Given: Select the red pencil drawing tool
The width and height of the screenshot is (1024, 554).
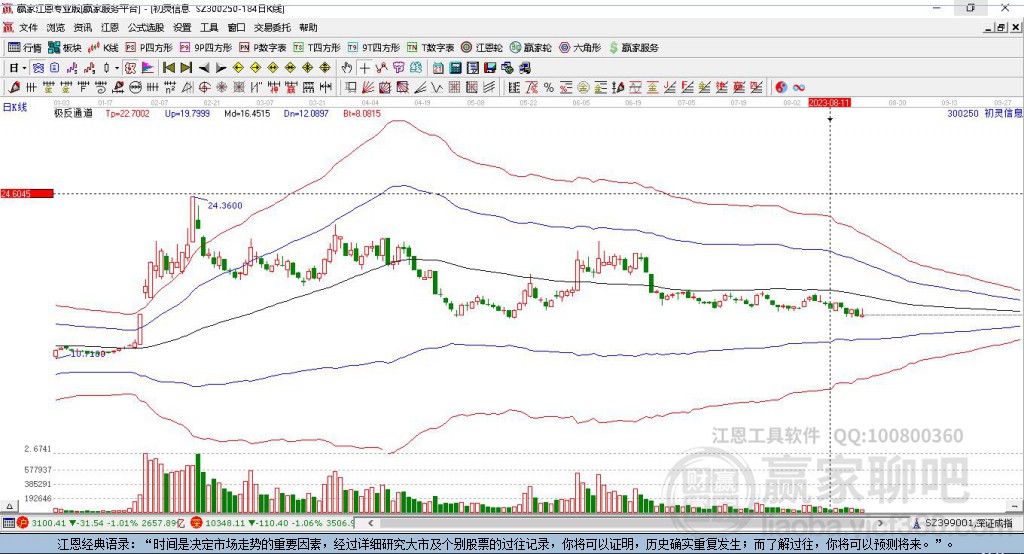Looking at the screenshot, I should coord(14,87).
